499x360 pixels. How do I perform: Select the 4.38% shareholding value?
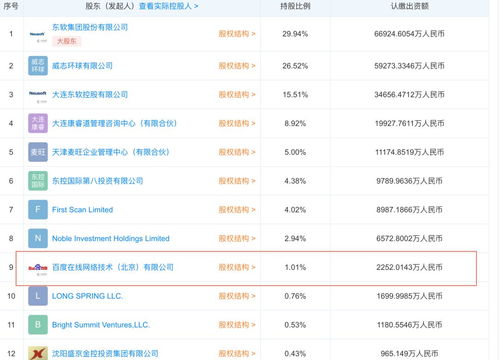[x=295, y=181]
